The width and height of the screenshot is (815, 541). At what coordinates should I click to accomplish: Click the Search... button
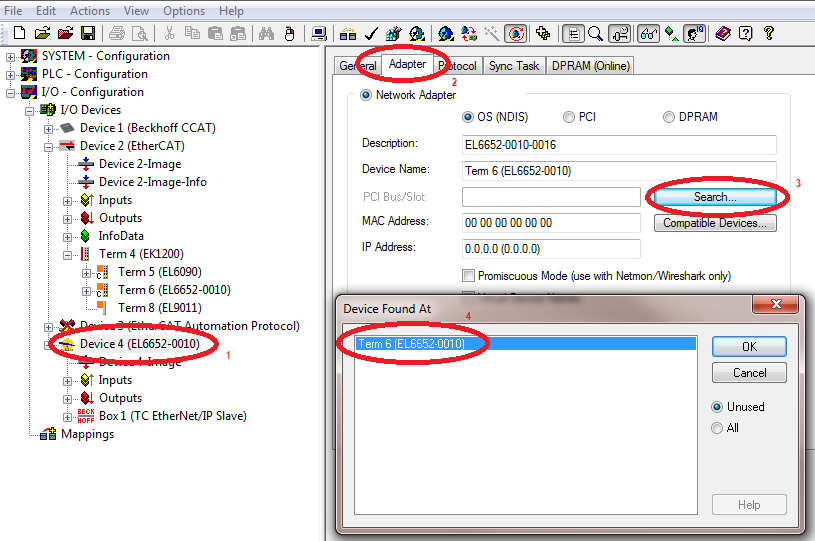[715, 197]
